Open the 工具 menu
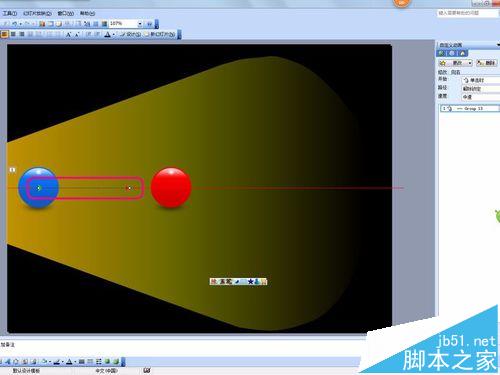Image resolution: width=500 pixels, height=375 pixels. [10, 13]
